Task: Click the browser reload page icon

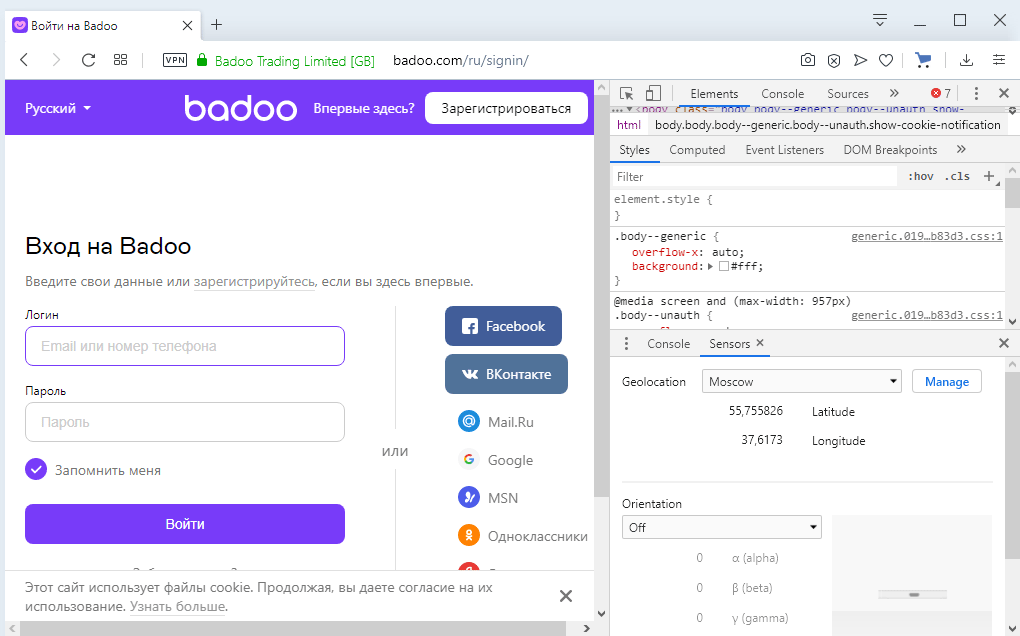Action: [88, 60]
